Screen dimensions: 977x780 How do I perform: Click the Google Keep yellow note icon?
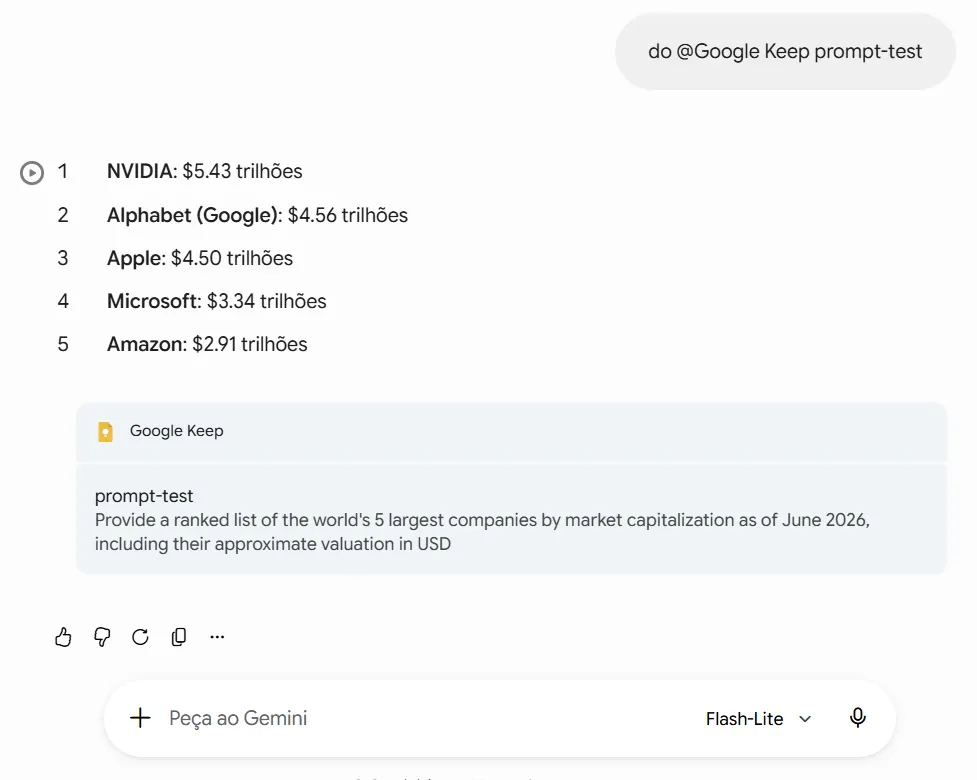[105, 431]
